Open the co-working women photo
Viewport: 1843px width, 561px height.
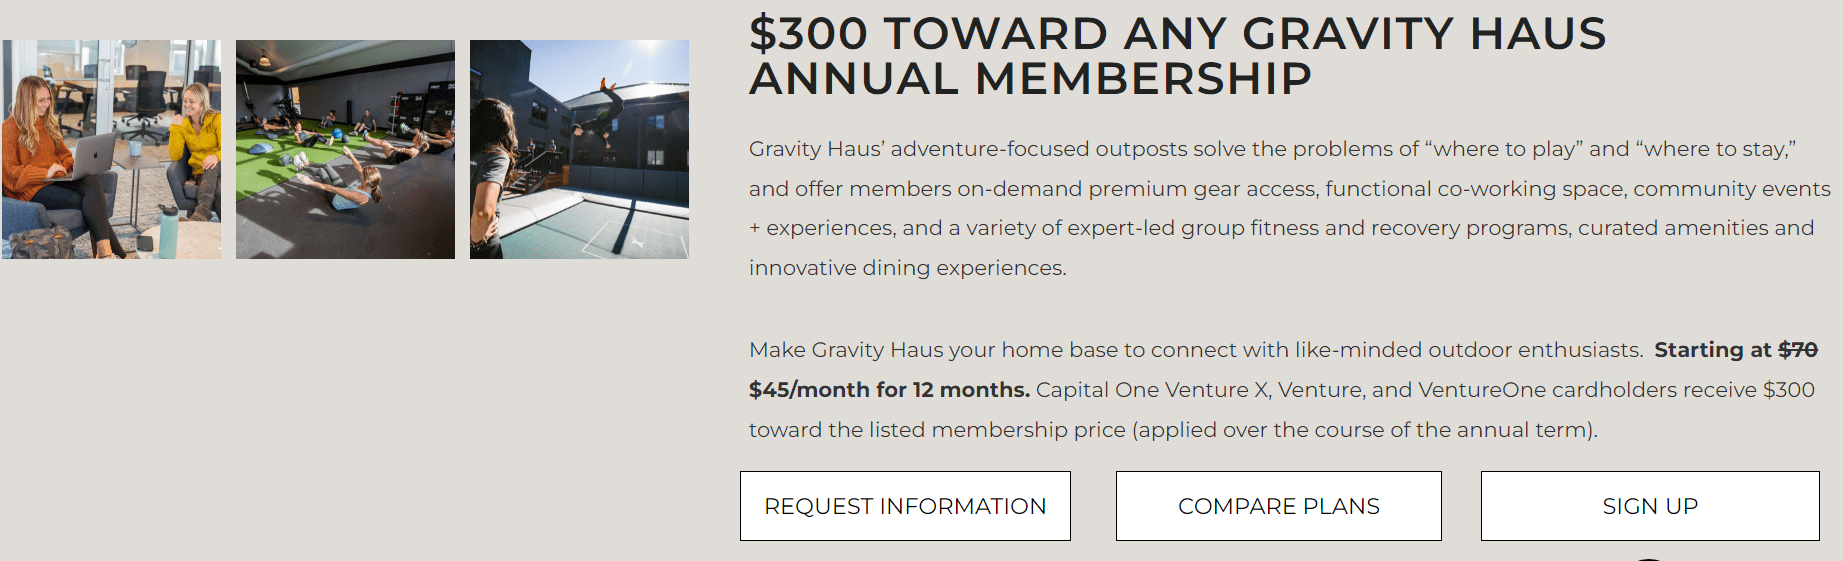[111, 150]
